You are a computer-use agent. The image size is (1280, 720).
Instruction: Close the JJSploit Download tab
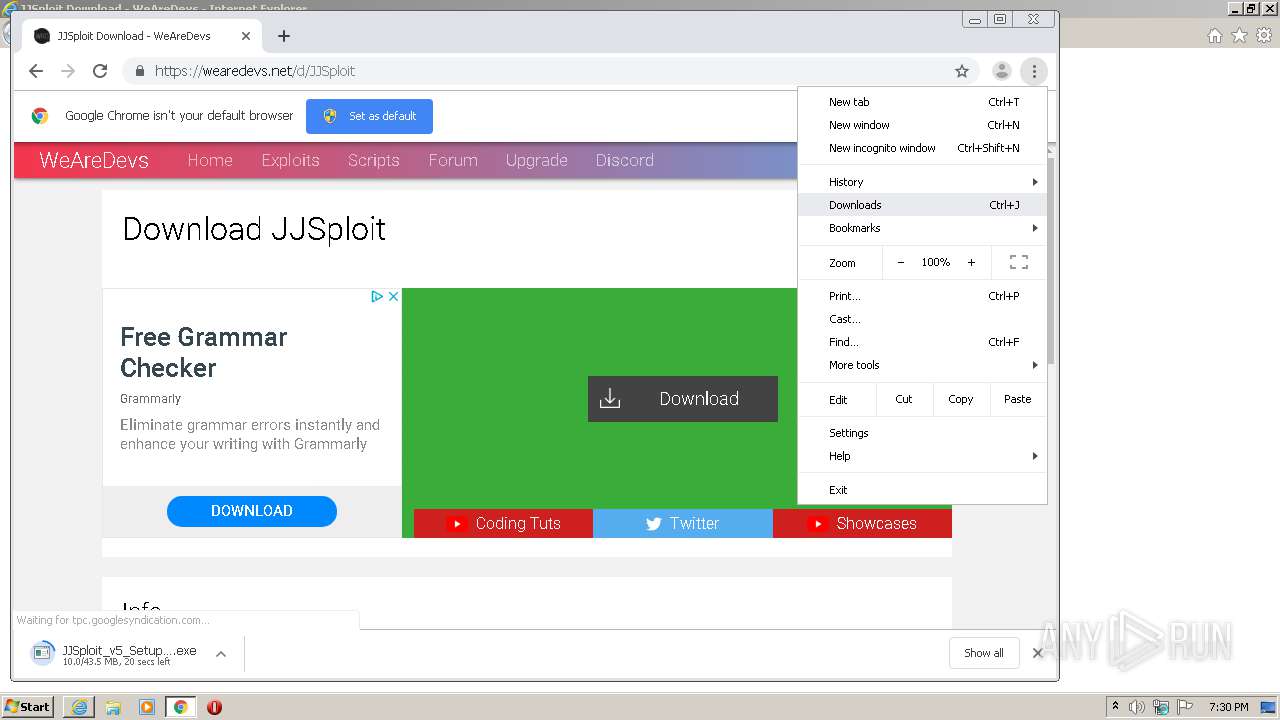246,36
